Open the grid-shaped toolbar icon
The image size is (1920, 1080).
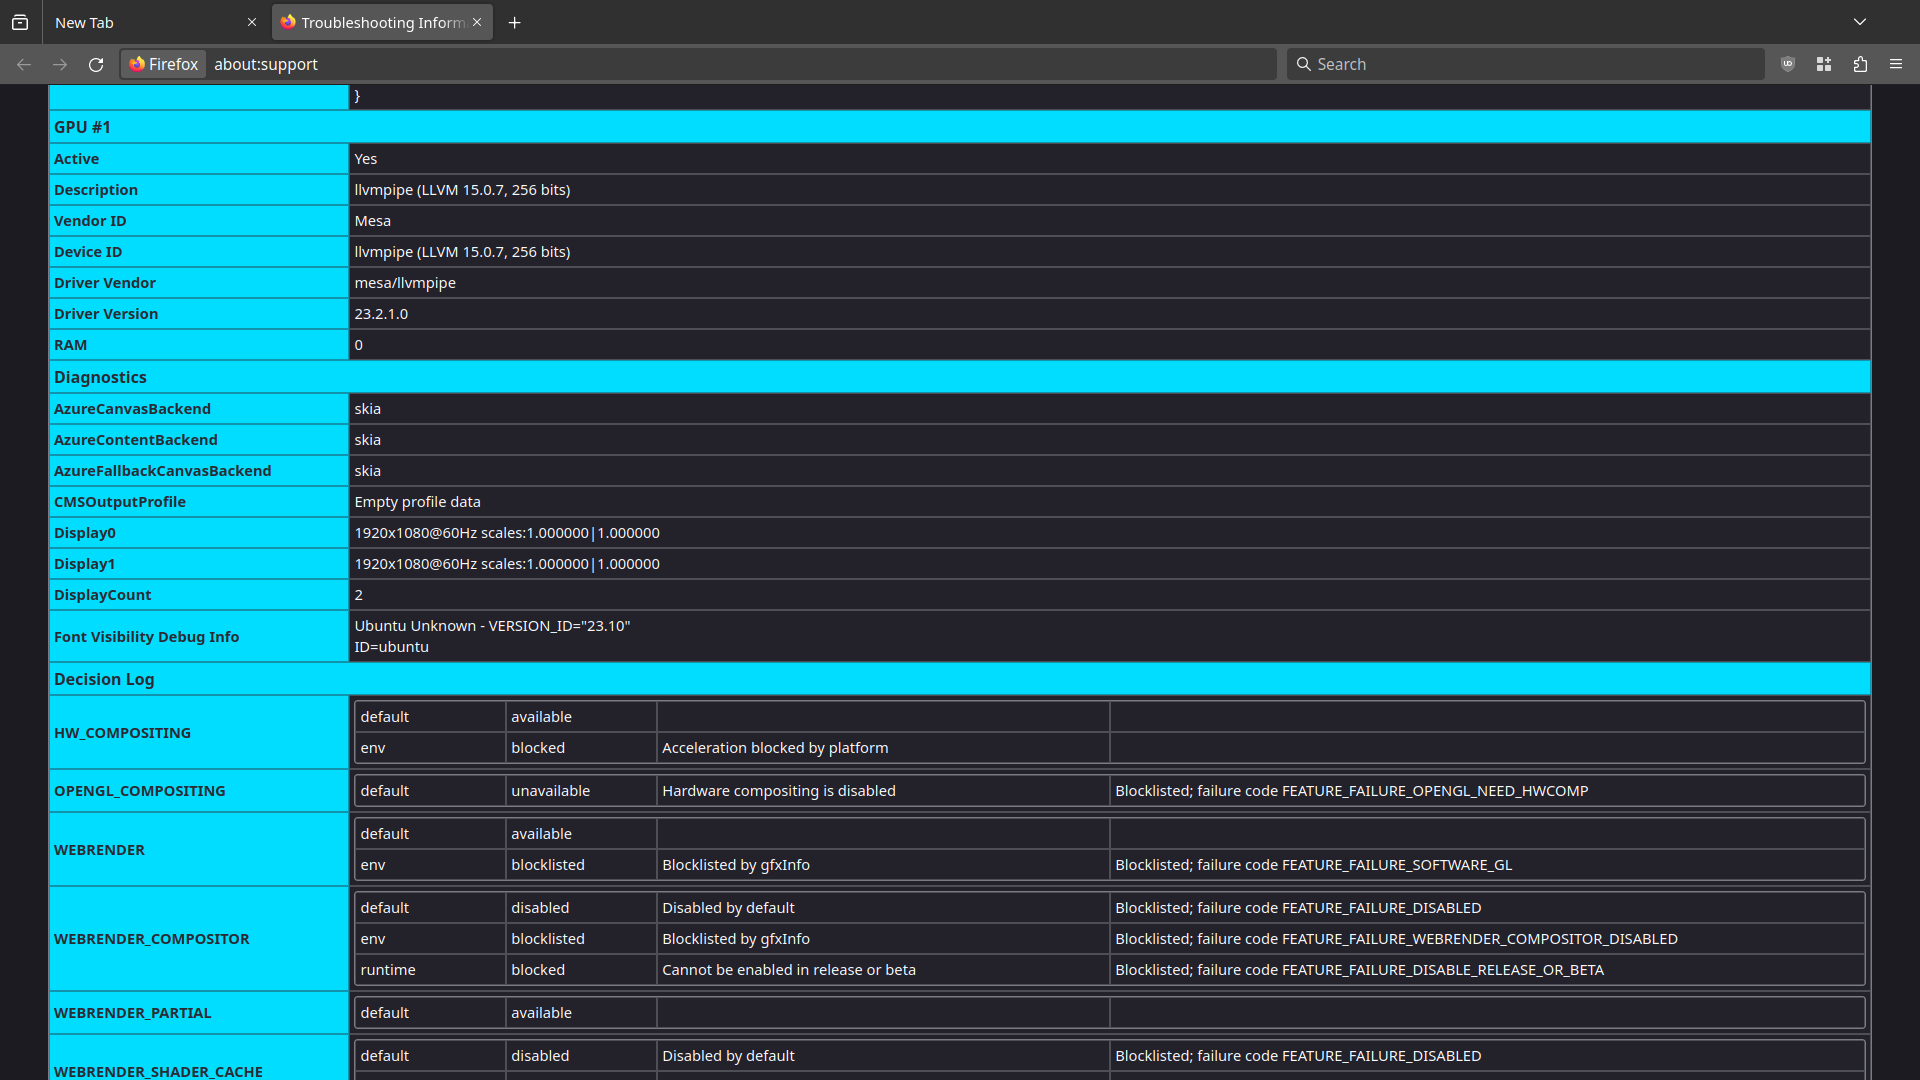(1824, 64)
